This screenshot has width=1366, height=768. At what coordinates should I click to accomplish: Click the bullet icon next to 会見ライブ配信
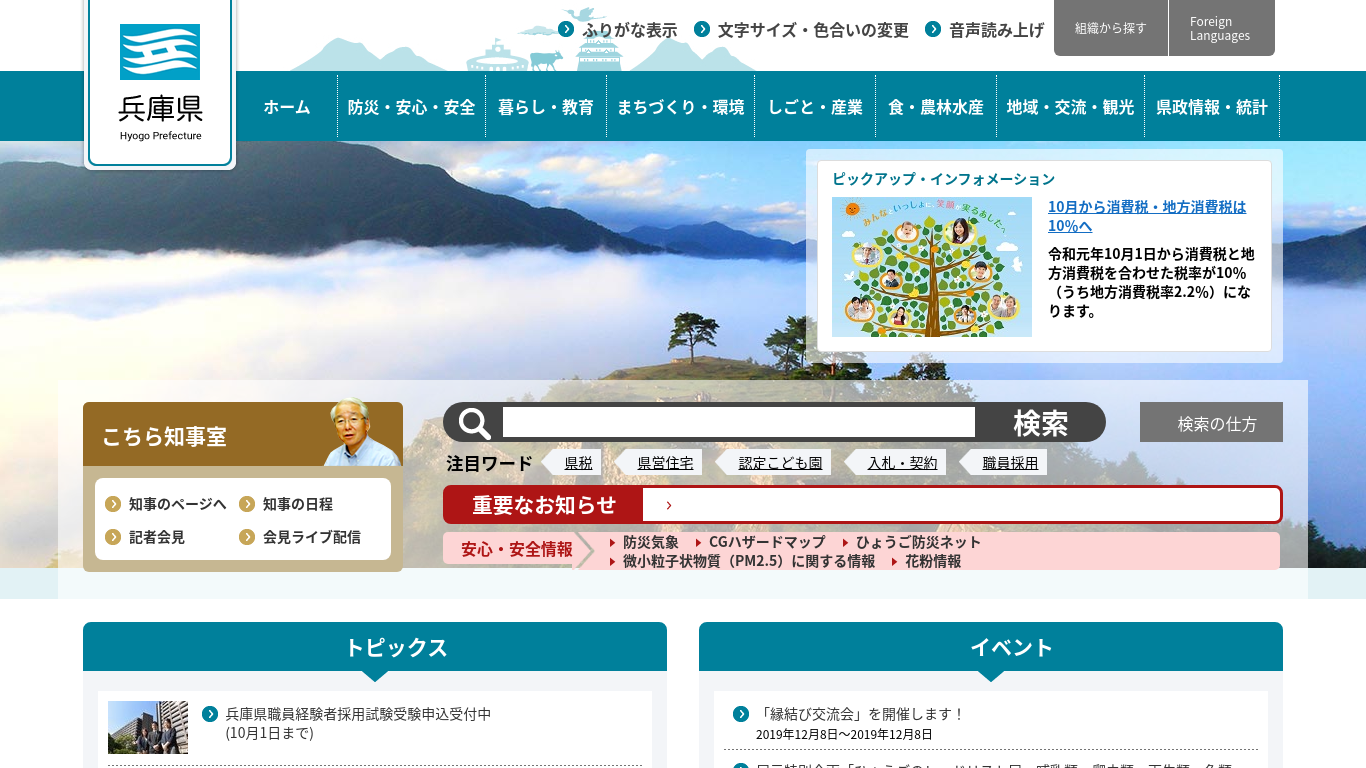[247, 537]
